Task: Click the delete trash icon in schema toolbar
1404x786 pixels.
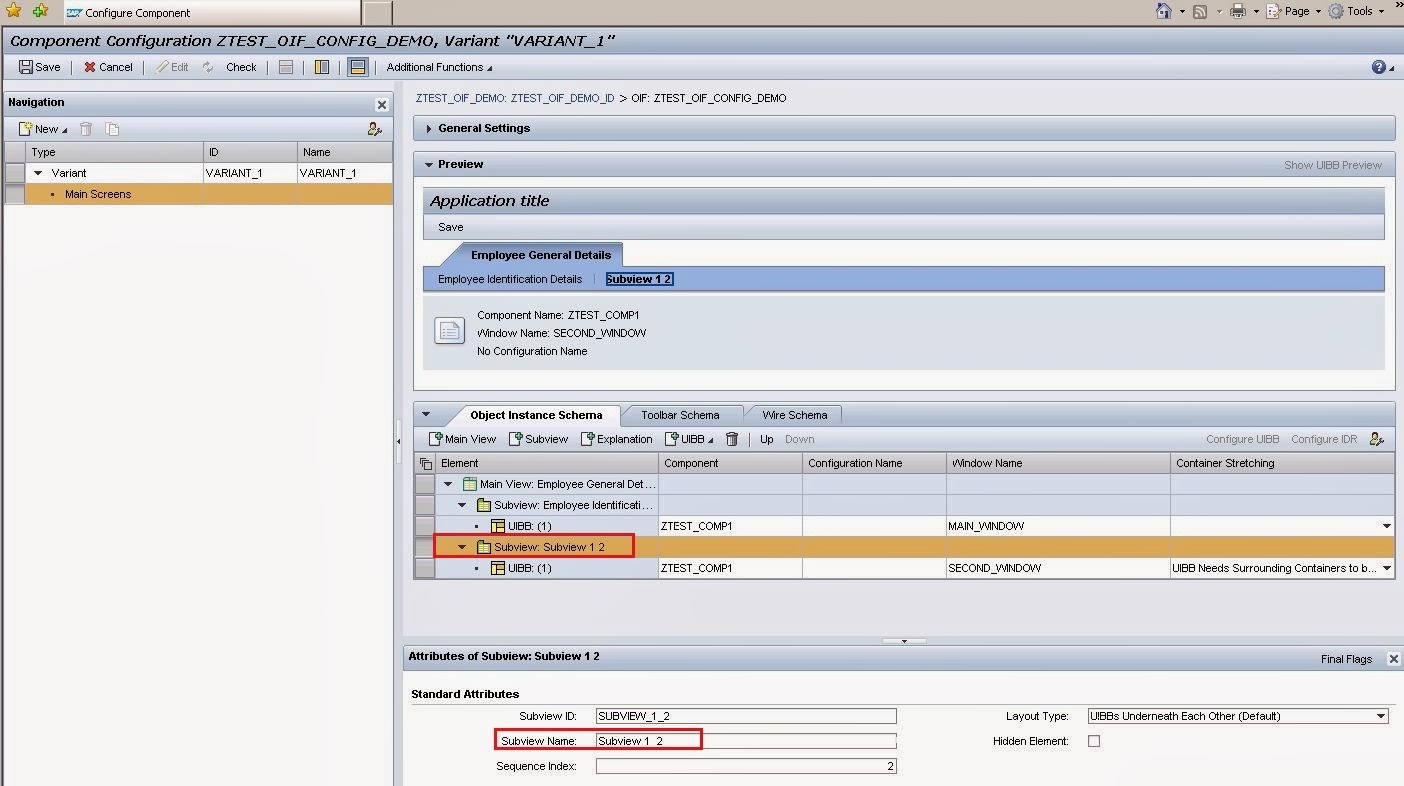Action: (732, 439)
